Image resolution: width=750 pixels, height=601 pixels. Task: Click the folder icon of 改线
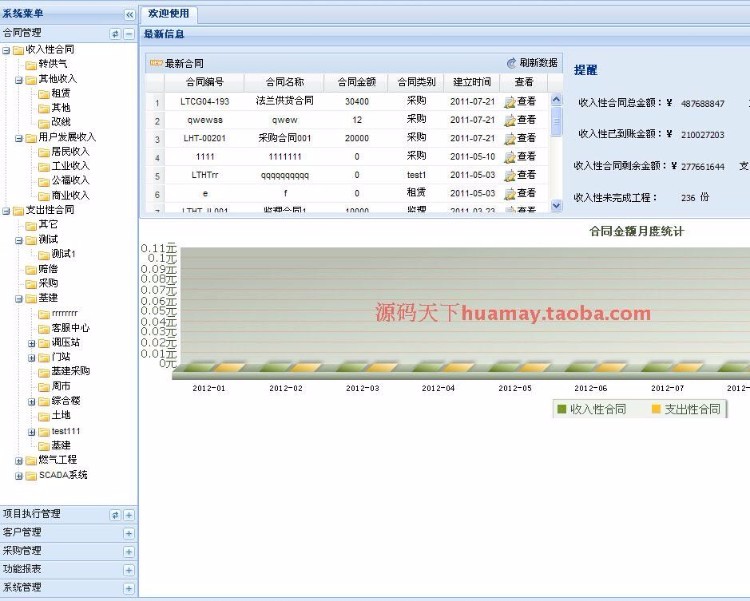pos(44,123)
